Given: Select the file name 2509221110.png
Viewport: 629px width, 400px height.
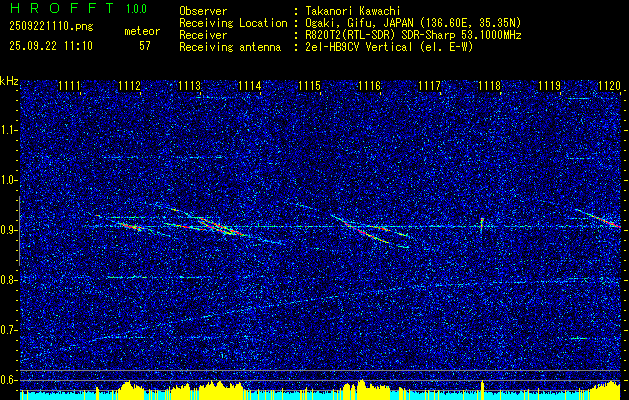Looking at the screenshot, I should pos(51,26).
